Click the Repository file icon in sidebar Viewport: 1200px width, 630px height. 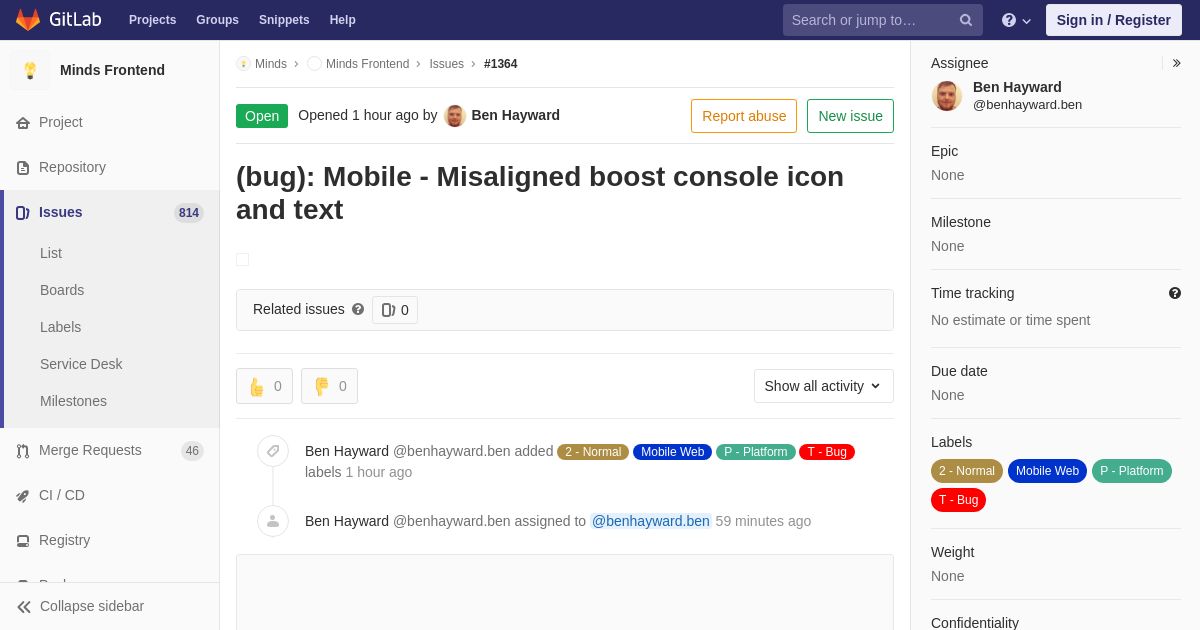click(x=23, y=168)
